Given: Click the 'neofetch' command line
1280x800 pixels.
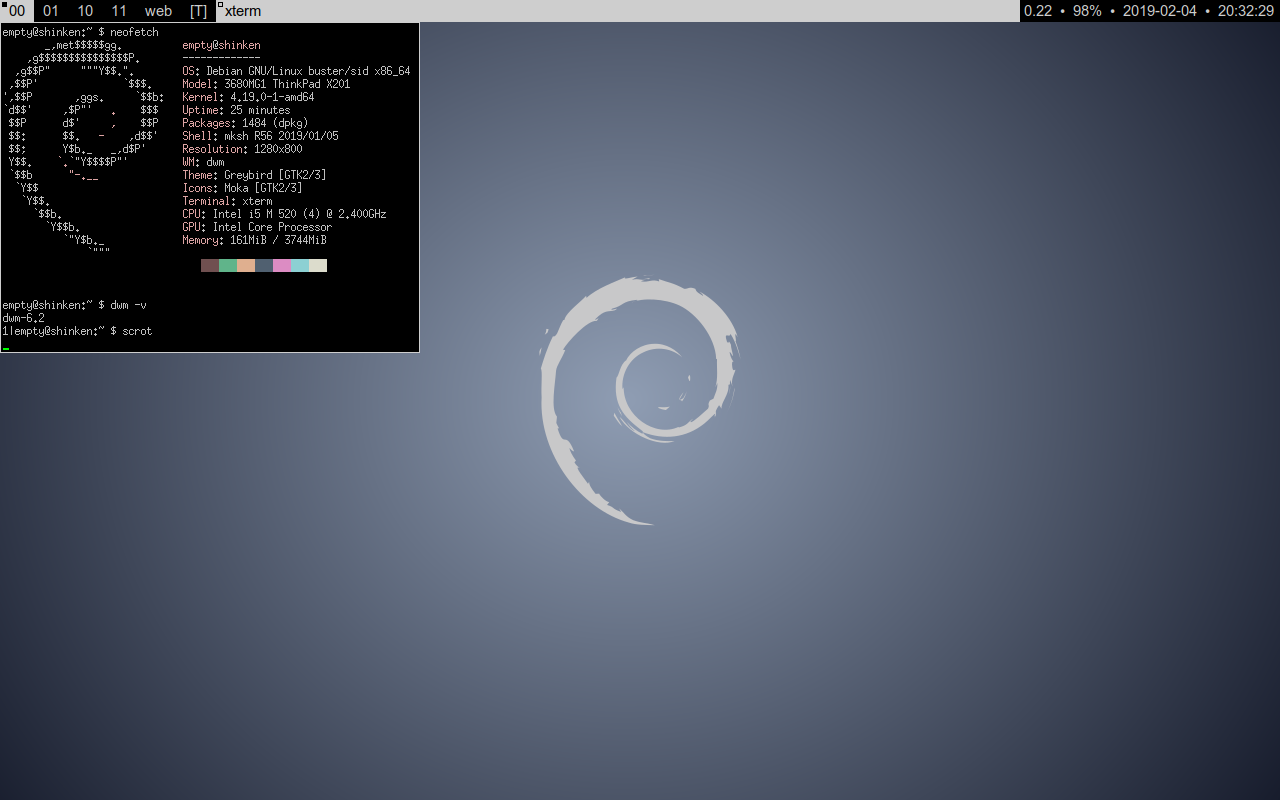Looking at the screenshot, I should pyautogui.click(x=80, y=32).
